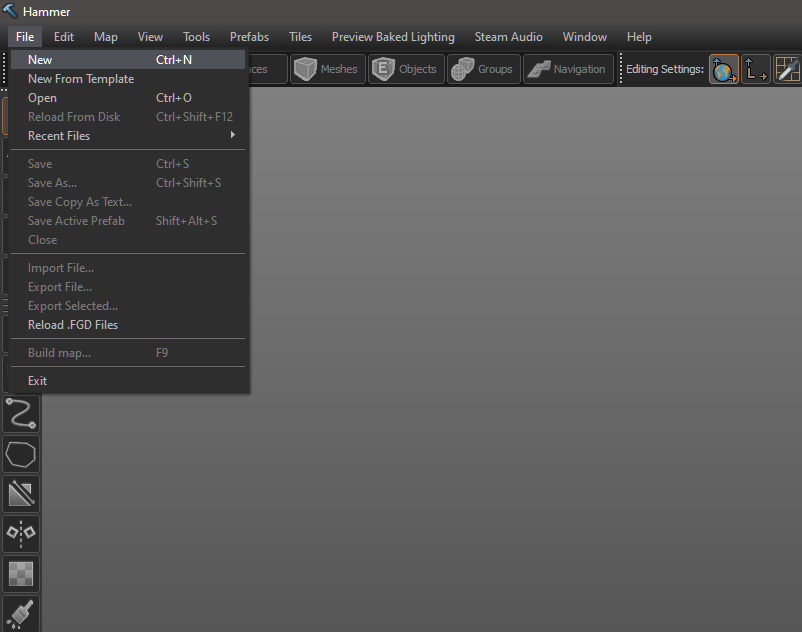Image resolution: width=802 pixels, height=632 pixels.
Task: Click the Hammer app icon in title bar
Action: 10,11
